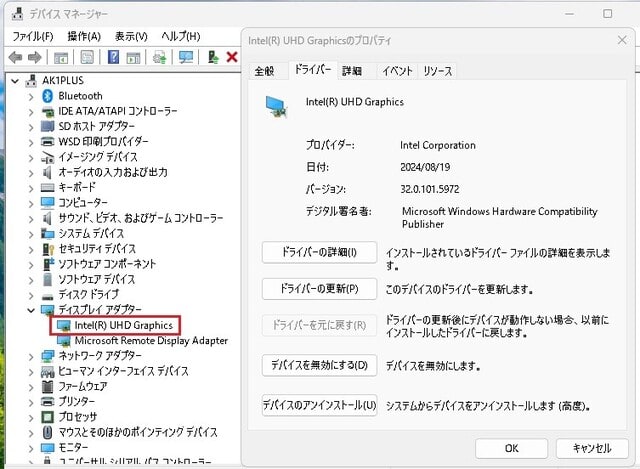Expand the システム デバイス node
The width and height of the screenshot is (640, 469).
pos(31,234)
